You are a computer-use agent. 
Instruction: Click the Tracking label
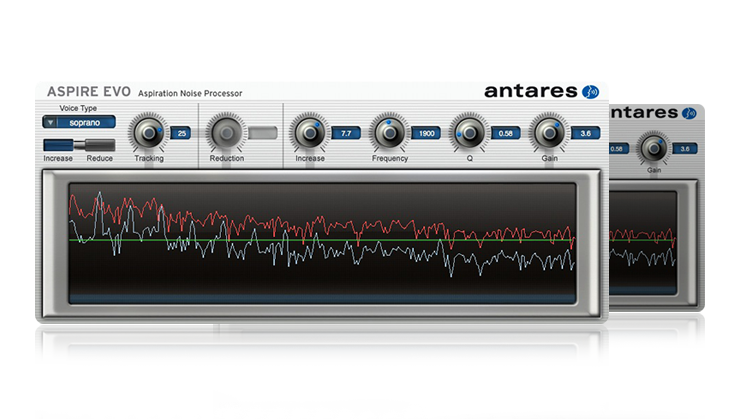(149, 159)
